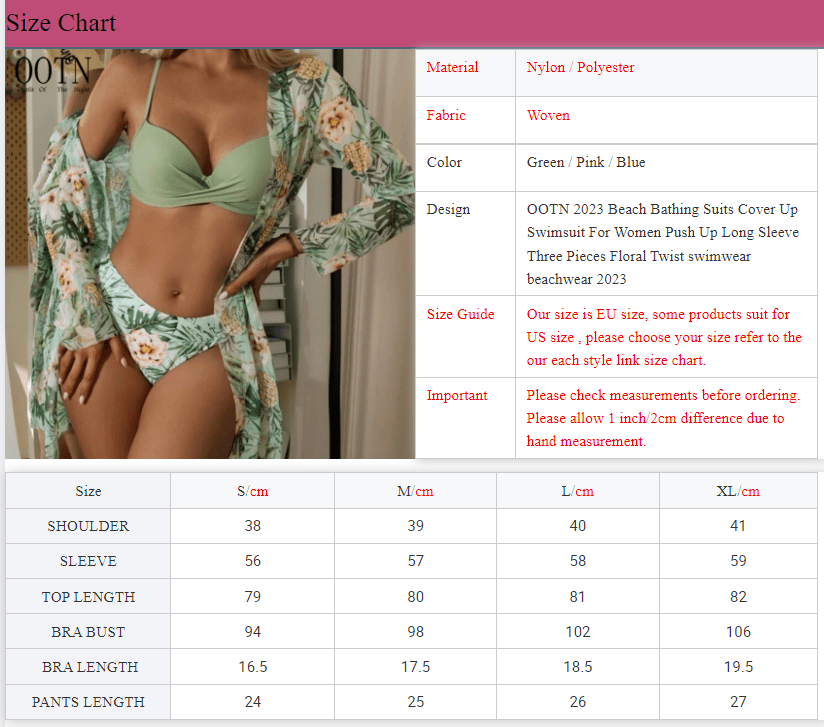Click the Material row label

point(452,68)
